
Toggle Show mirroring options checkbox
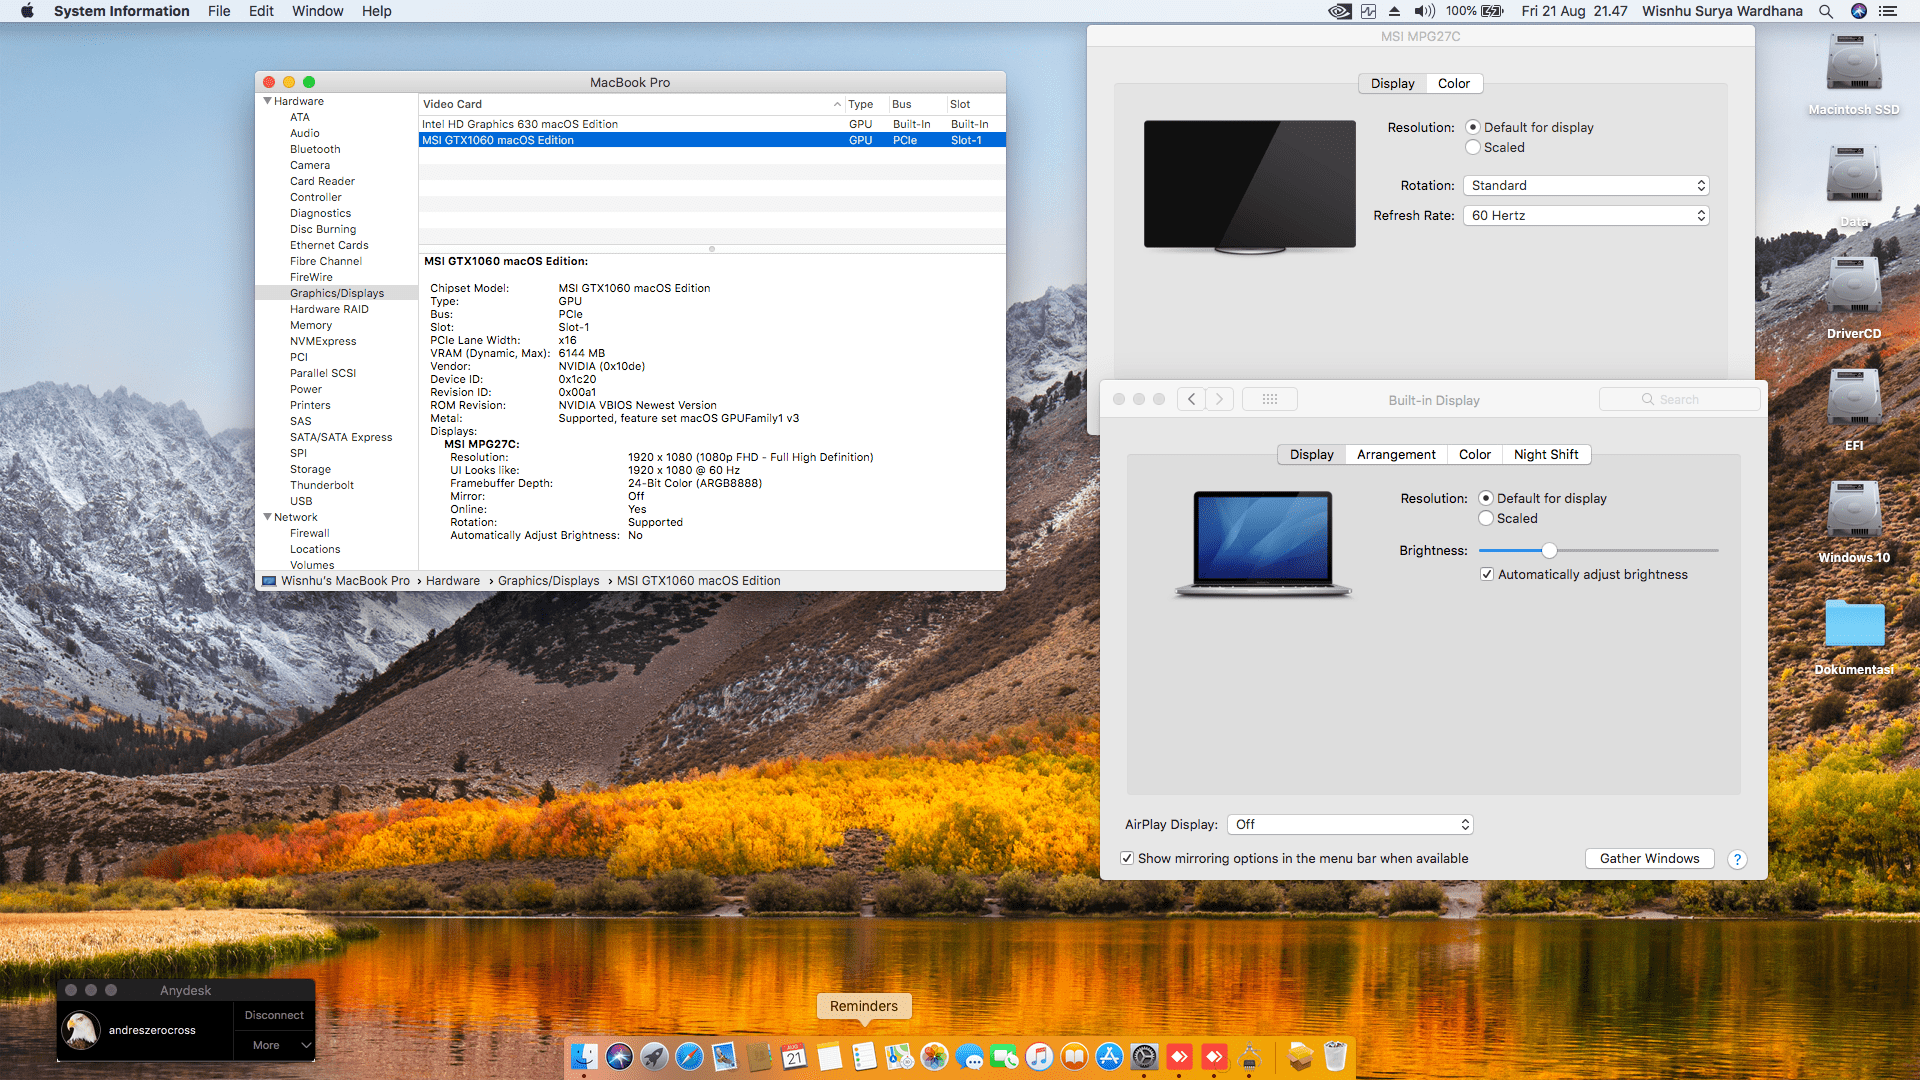coord(1127,858)
